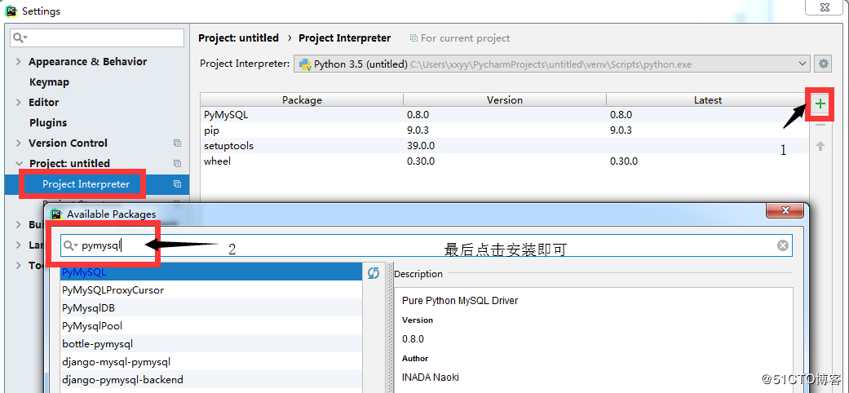
Task: Open the interpreter gear settings icon
Action: pyautogui.click(x=824, y=64)
